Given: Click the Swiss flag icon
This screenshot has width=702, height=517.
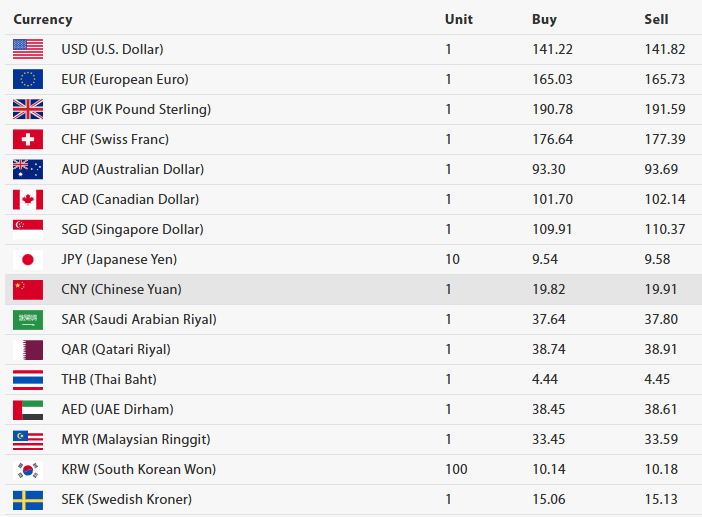Looking at the screenshot, I should click(x=28, y=139).
